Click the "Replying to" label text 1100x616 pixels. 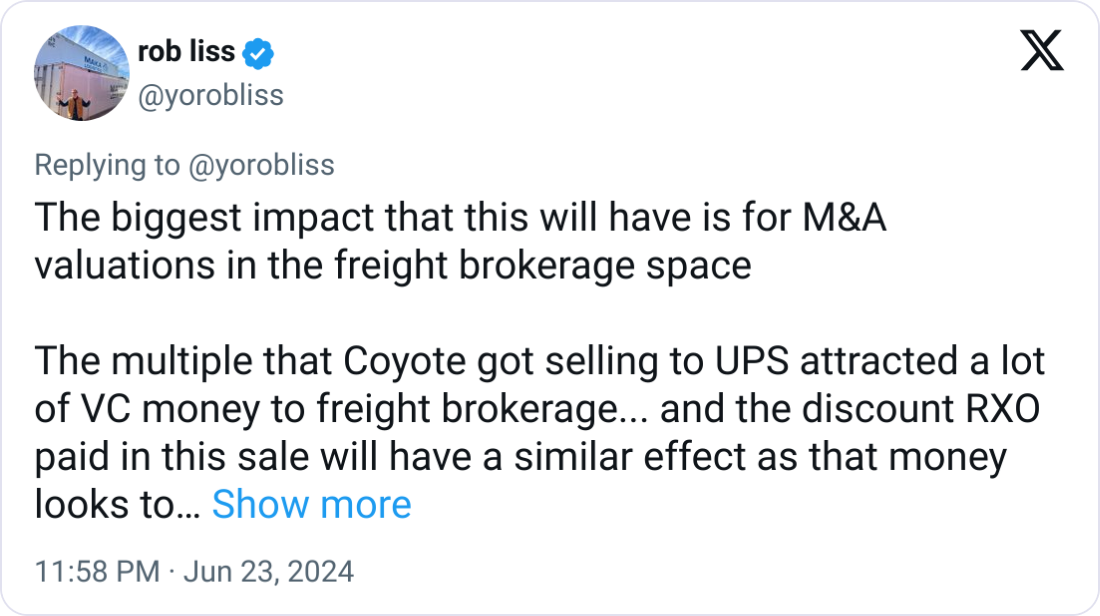pos(107,165)
